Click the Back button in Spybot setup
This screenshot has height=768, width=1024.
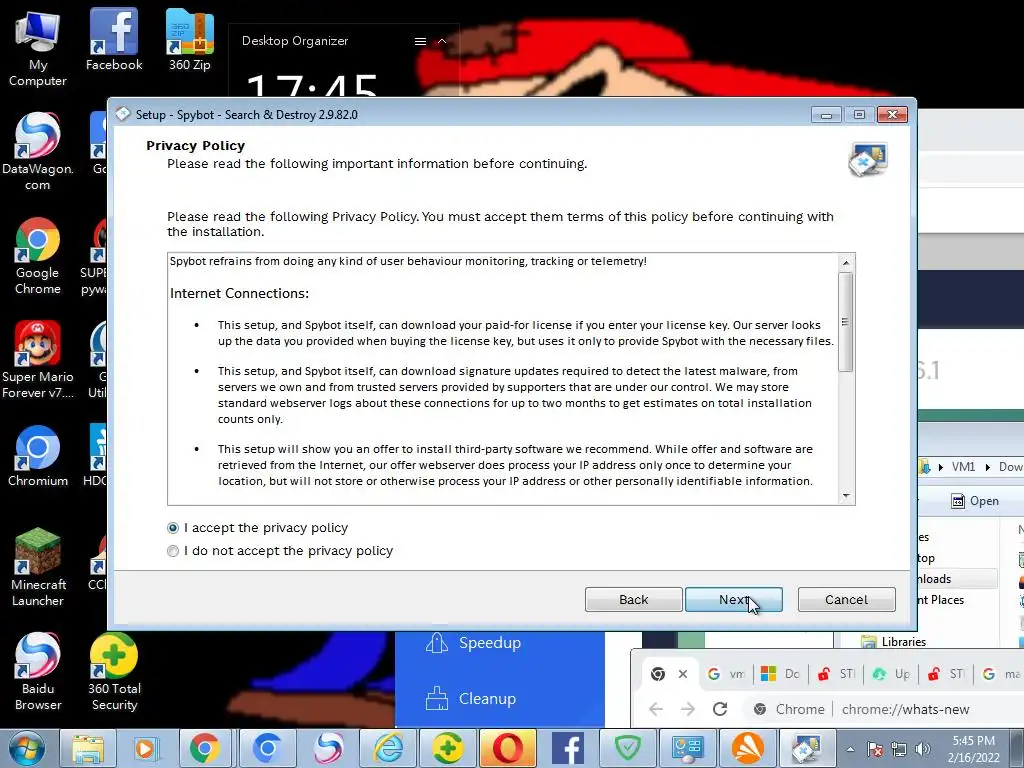pyautogui.click(x=633, y=600)
